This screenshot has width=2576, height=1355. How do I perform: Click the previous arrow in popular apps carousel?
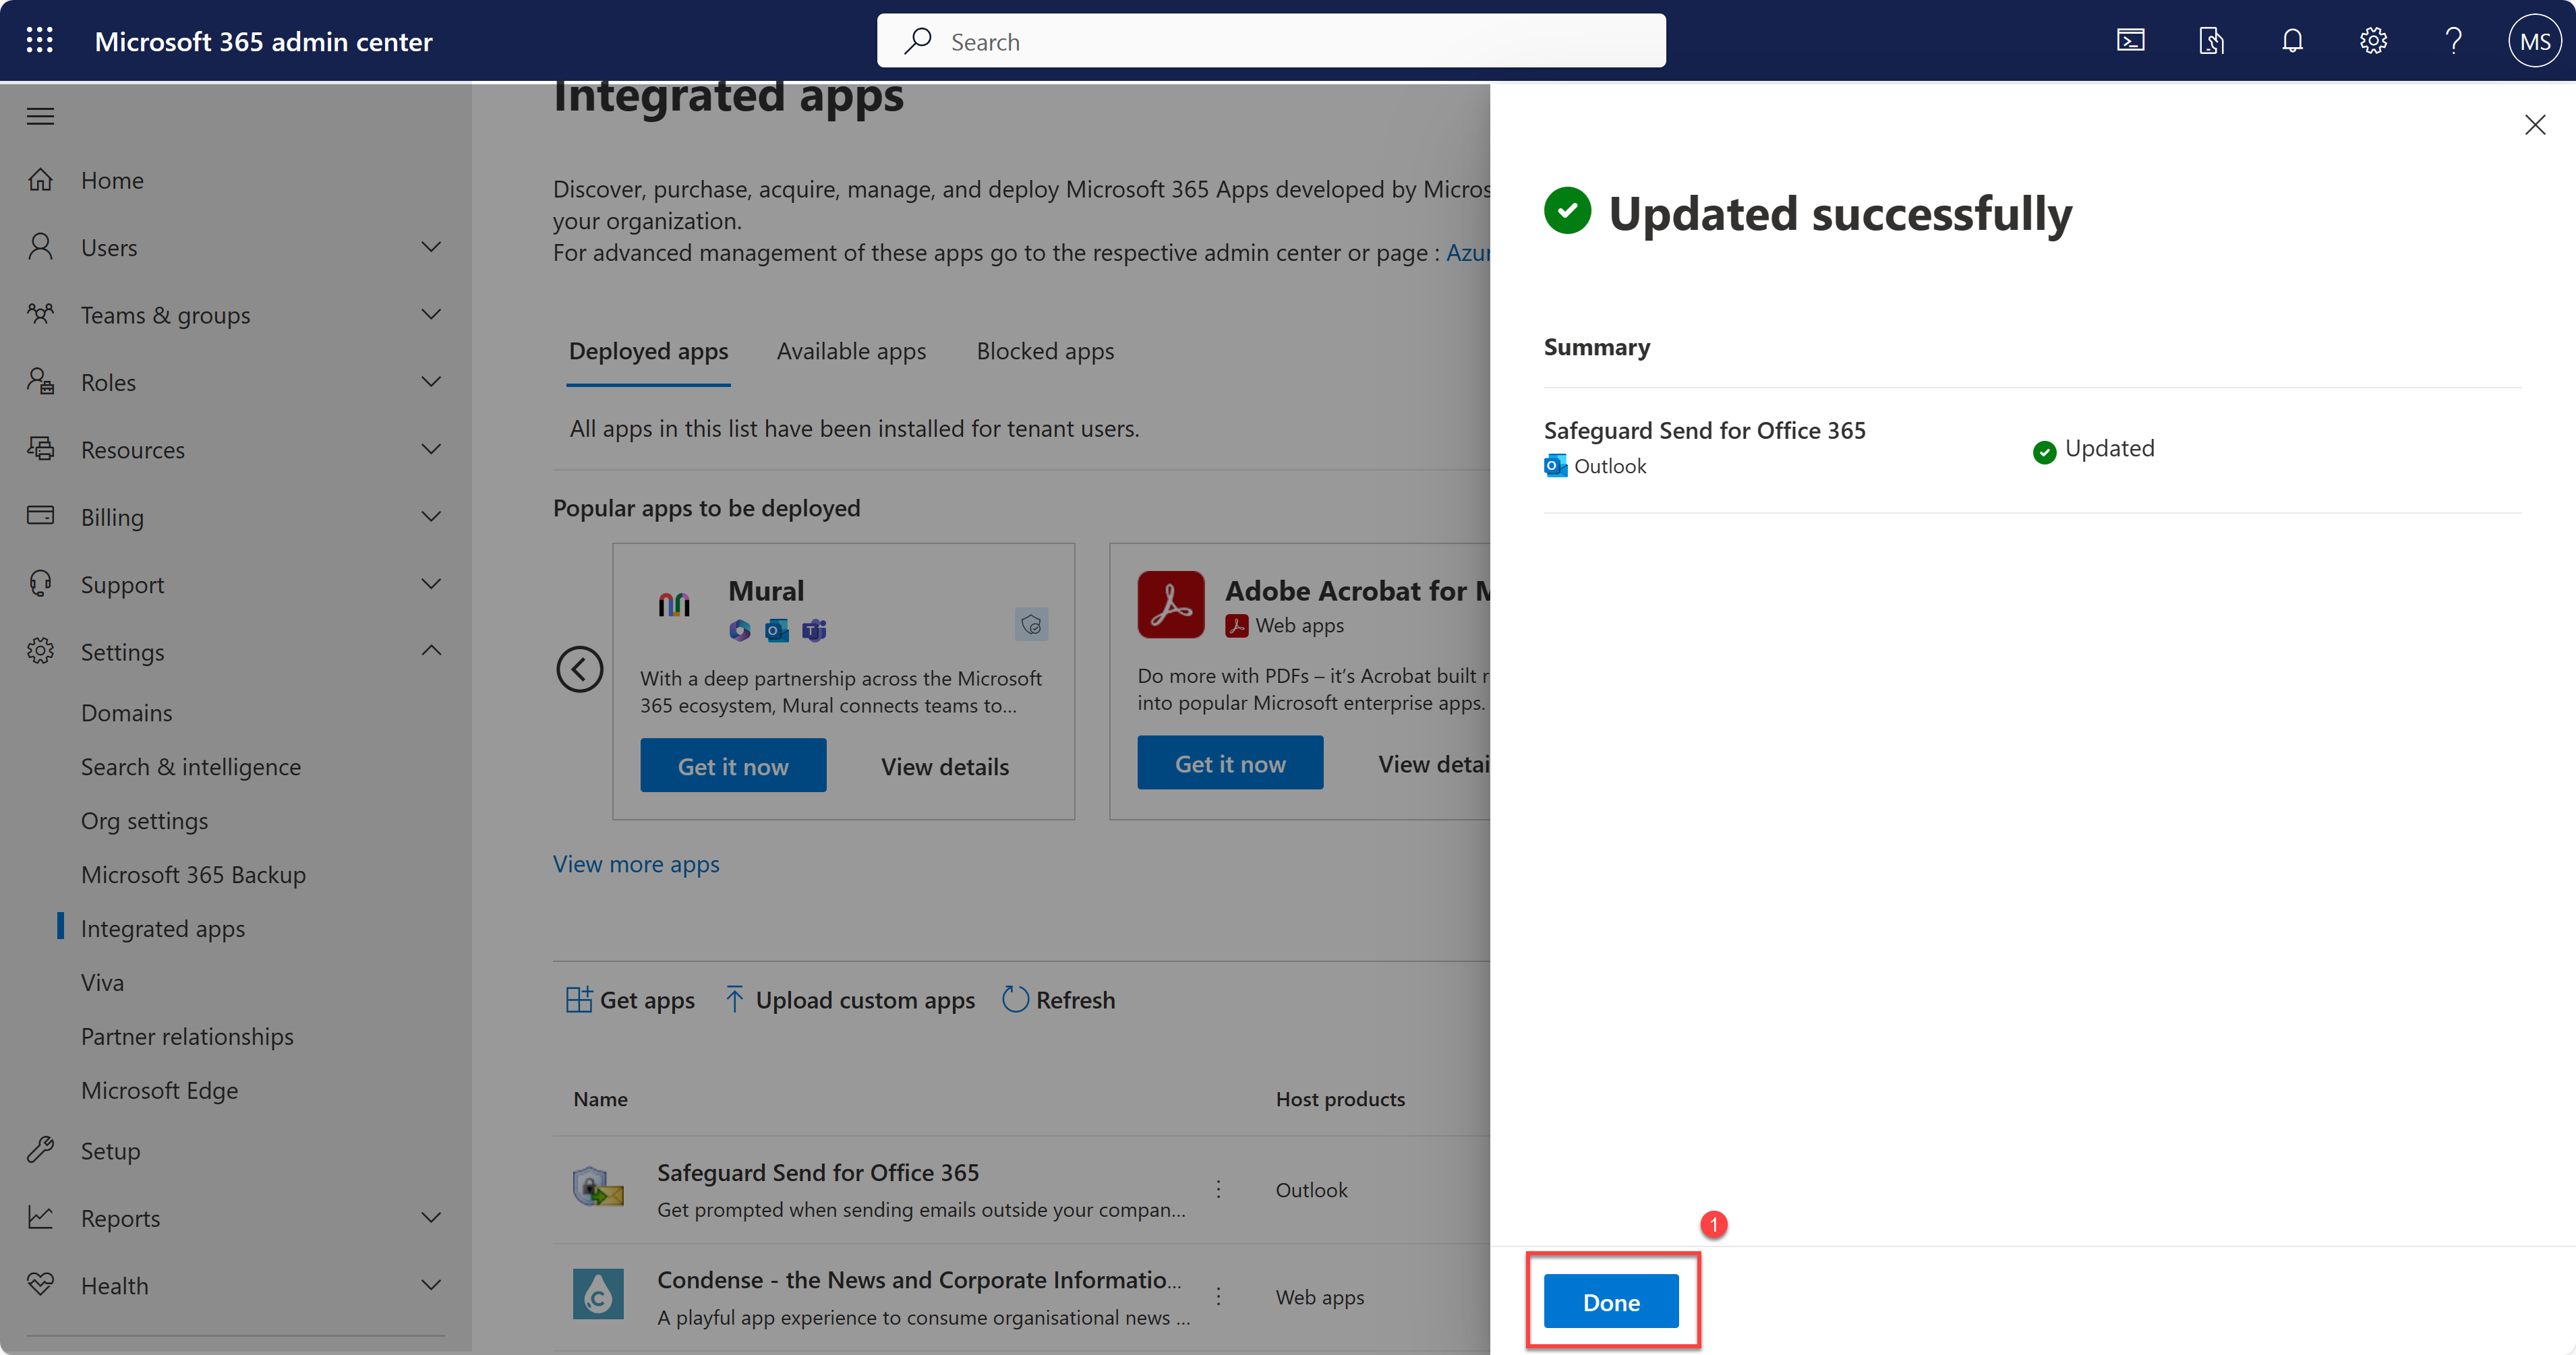pos(579,669)
